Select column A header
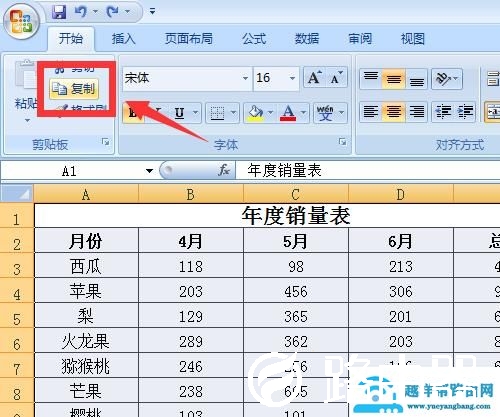Viewport: 500px width, 417px height. click(x=86, y=195)
